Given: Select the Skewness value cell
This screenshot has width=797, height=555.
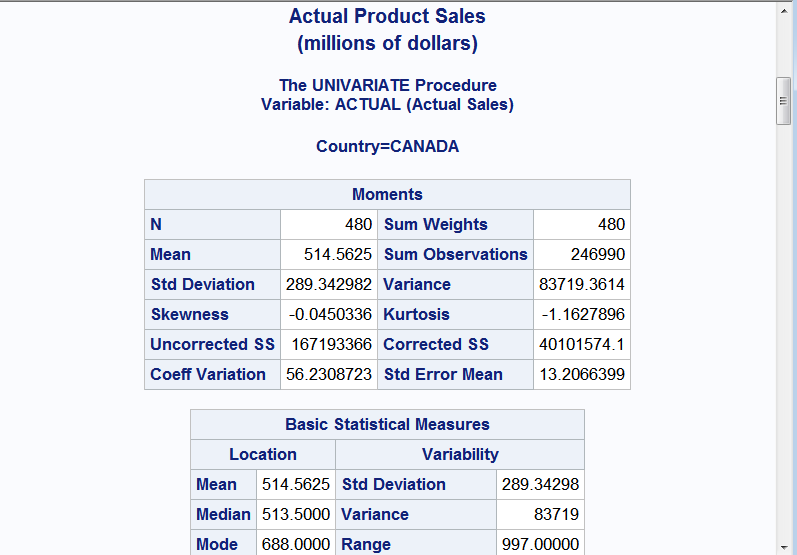Looking at the screenshot, I should [330, 314].
